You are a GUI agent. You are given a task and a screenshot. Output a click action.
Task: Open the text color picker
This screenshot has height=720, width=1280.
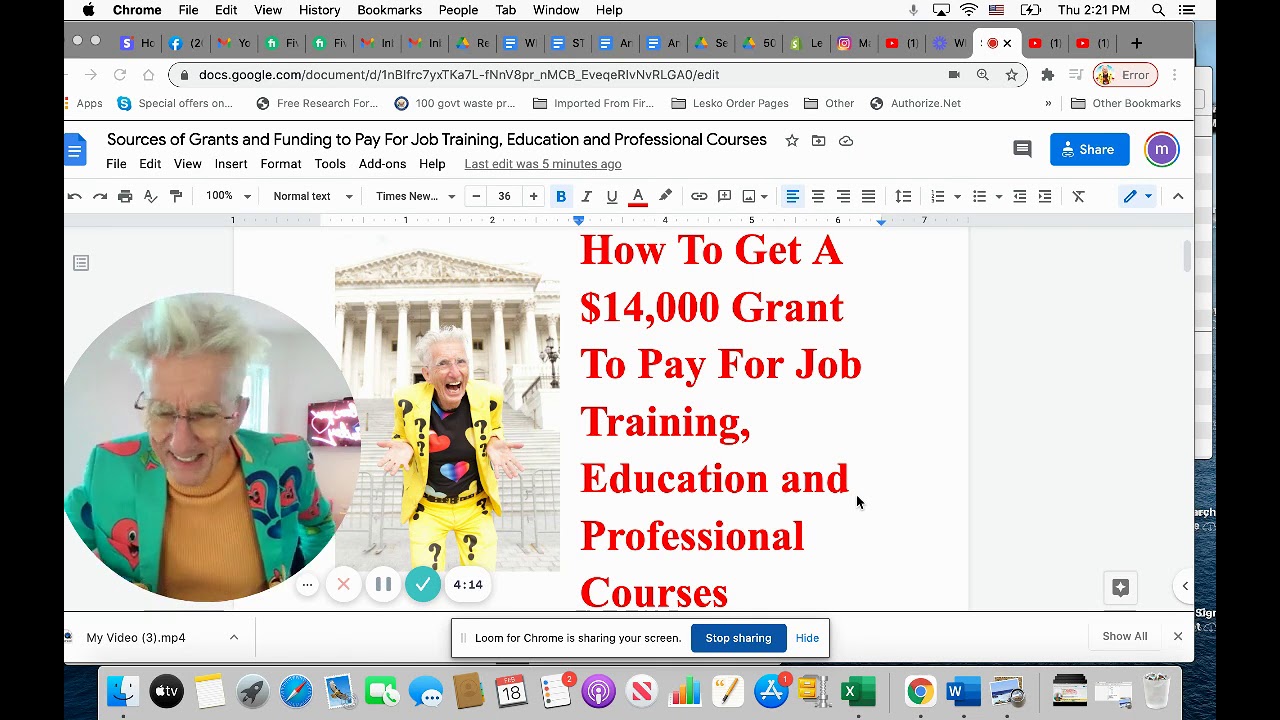point(638,196)
